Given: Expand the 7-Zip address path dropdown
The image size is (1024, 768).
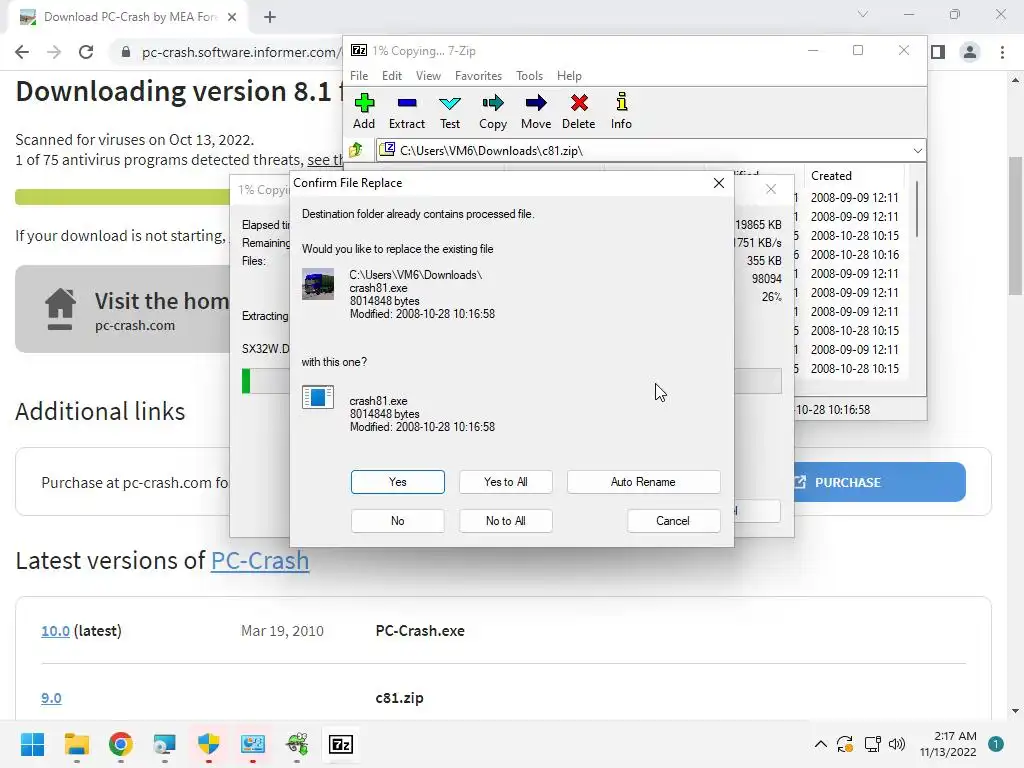Looking at the screenshot, I should coord(917,150).
